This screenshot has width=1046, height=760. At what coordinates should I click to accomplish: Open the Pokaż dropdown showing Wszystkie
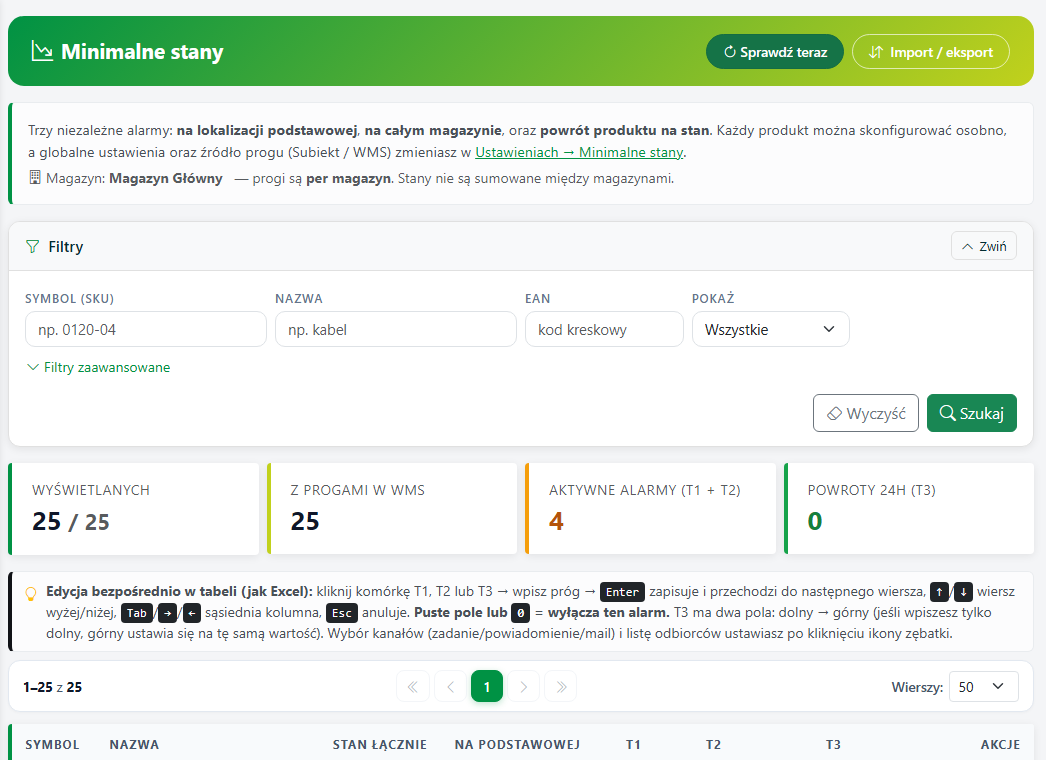coord(770,330)
